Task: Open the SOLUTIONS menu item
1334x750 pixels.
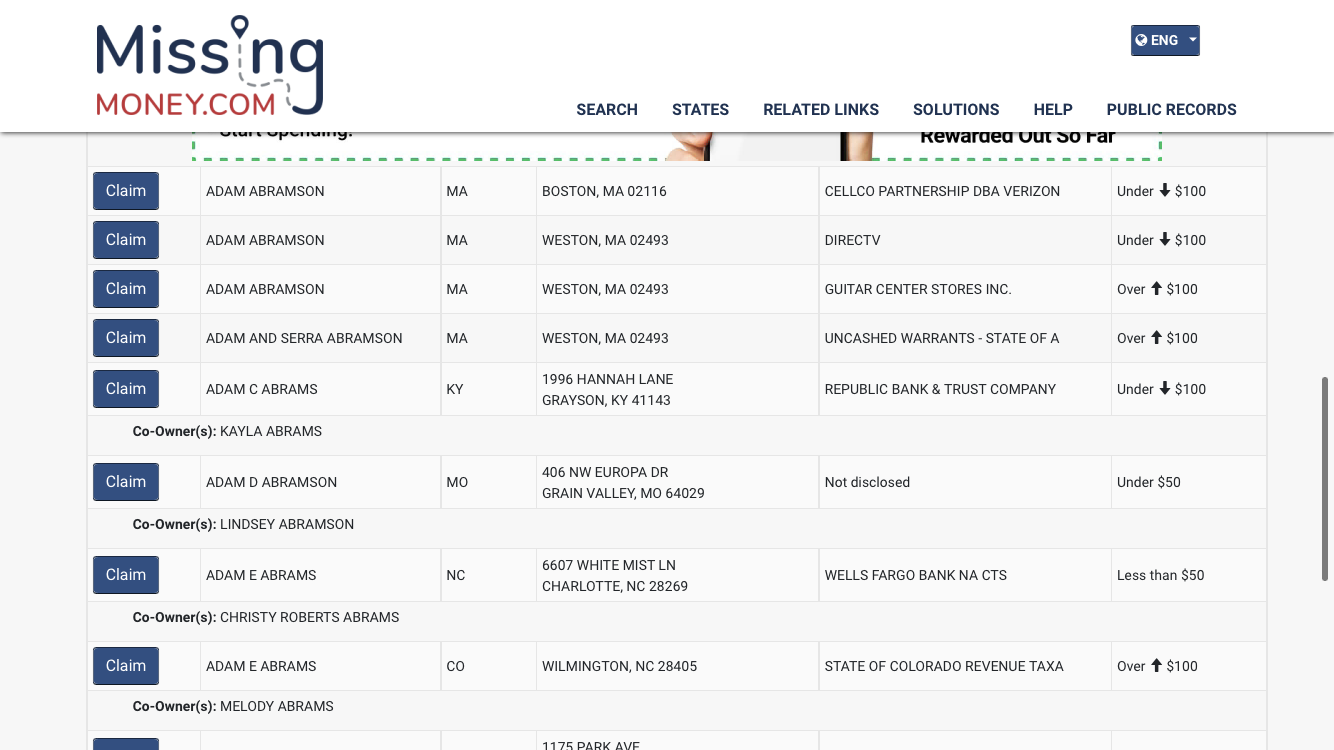Action: click(x=956, y=110)
